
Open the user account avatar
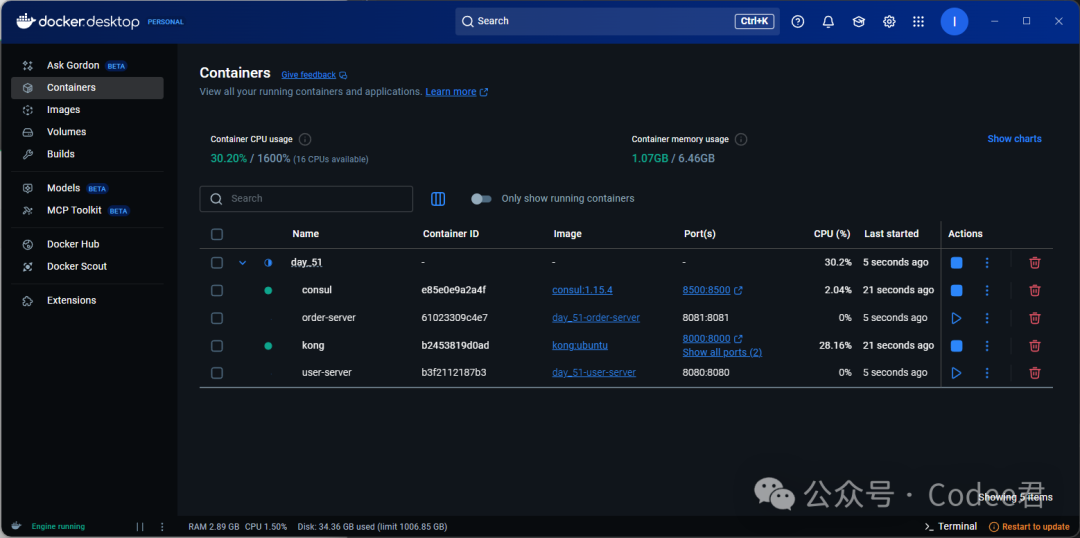click(x=954, y=21)
